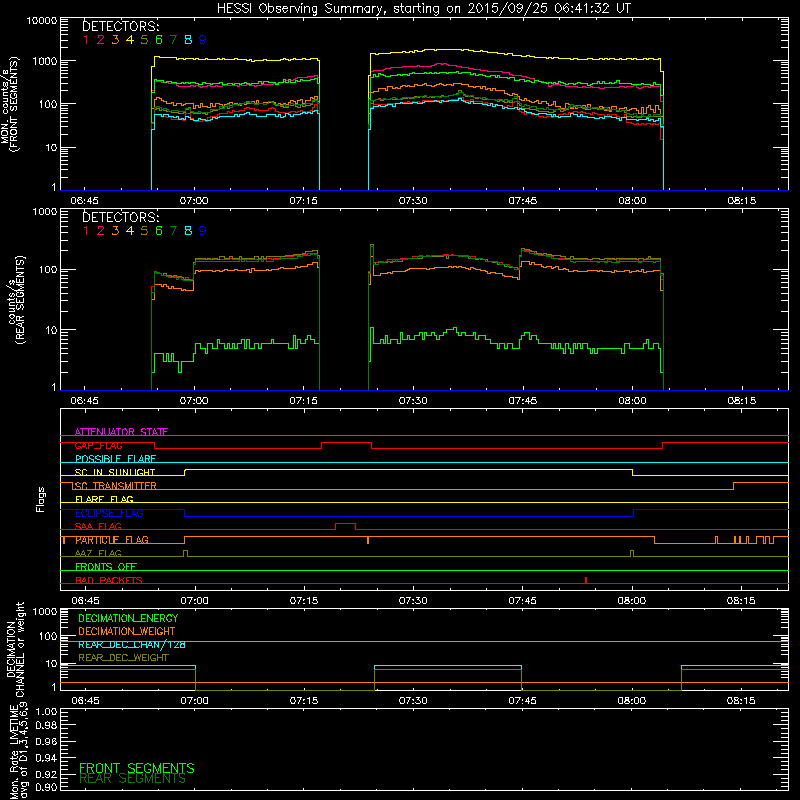Viewport: 800px width, 800px height.
Task: Pick detector 9 in rear segments legend
Action: 203,231
